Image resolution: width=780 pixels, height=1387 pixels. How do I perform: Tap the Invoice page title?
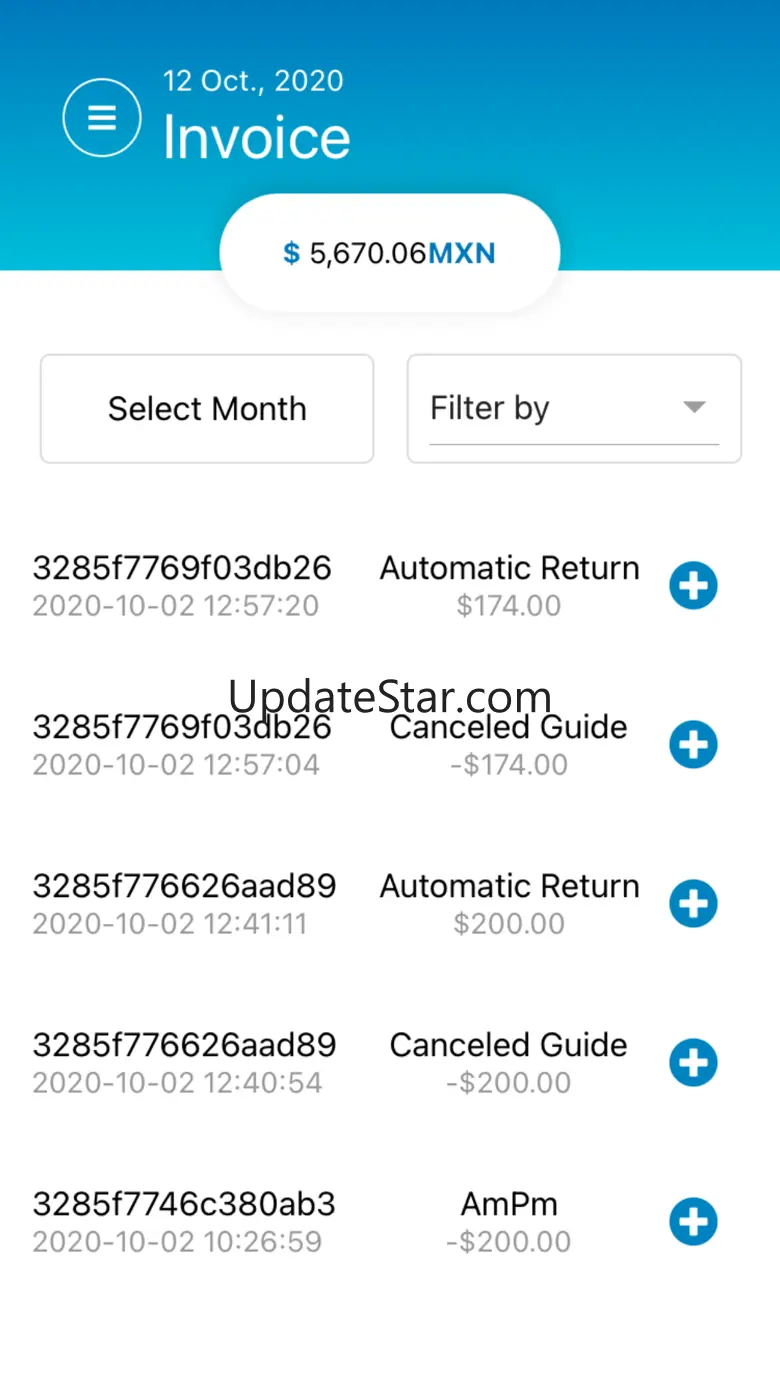point(257,137)
